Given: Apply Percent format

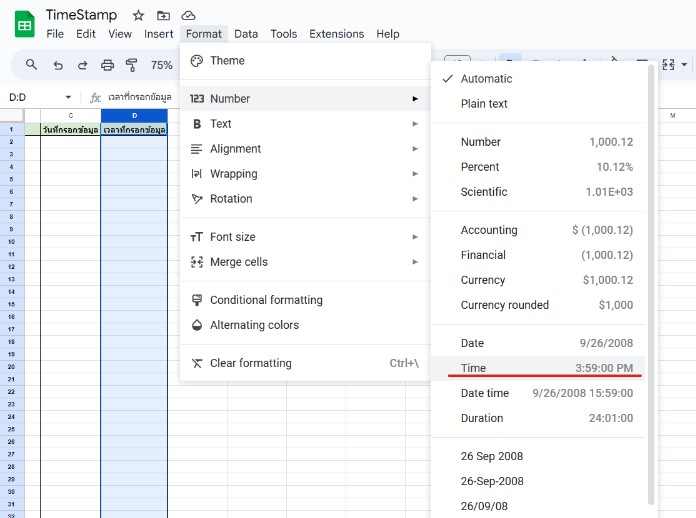Looking at the screenshot, I should pos(538,167).
